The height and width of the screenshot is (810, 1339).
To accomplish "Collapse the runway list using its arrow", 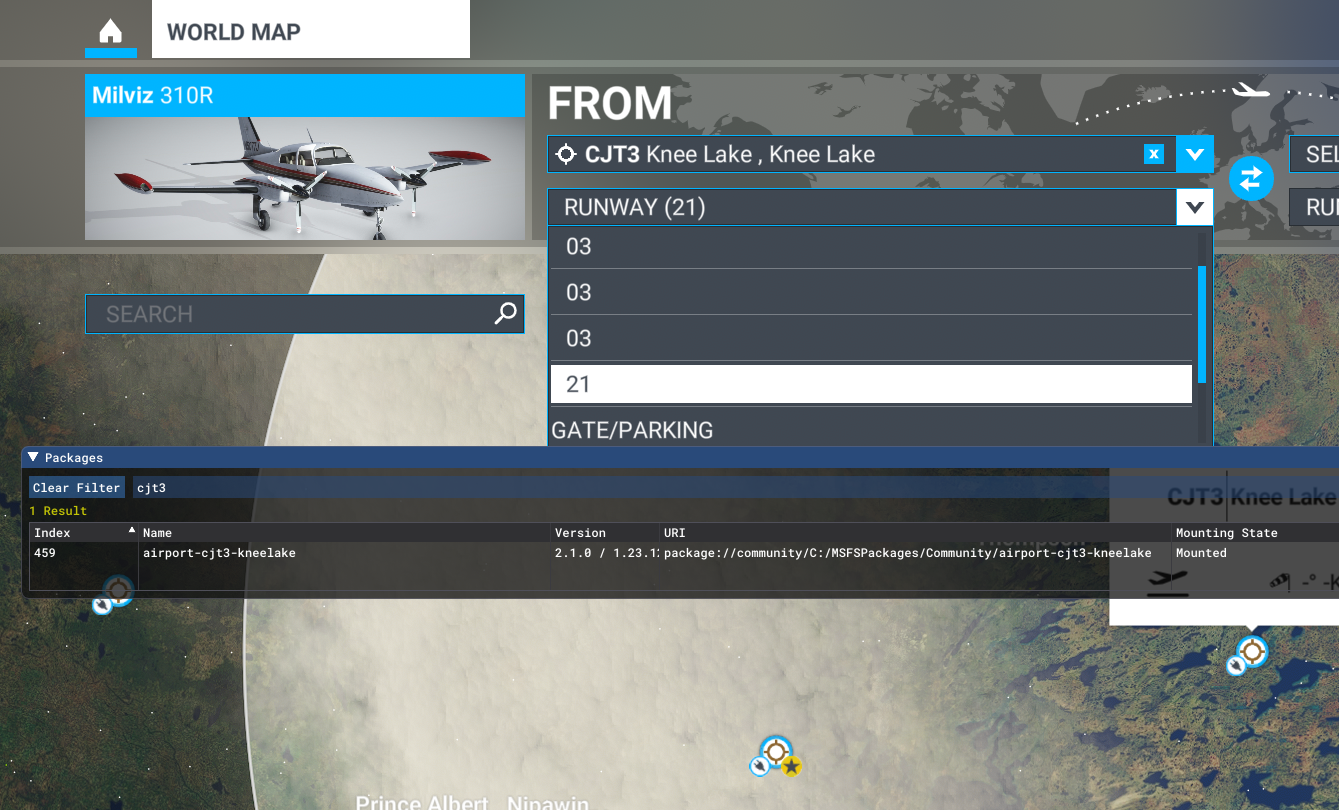I will [x=1195, y=207].
